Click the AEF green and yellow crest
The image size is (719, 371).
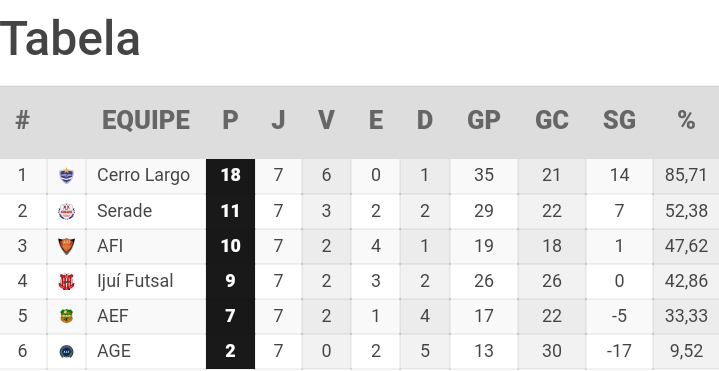(x=66, y=316)
